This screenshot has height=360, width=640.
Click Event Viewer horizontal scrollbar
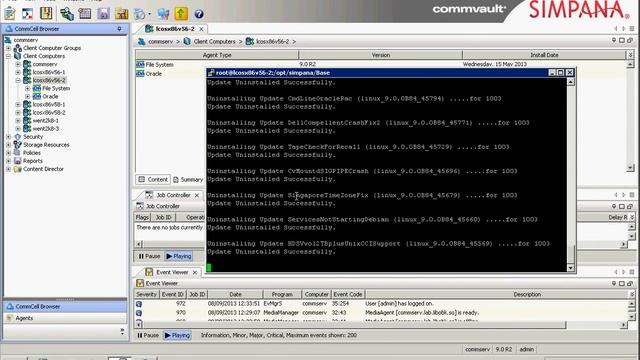click(x=353, y=325)
